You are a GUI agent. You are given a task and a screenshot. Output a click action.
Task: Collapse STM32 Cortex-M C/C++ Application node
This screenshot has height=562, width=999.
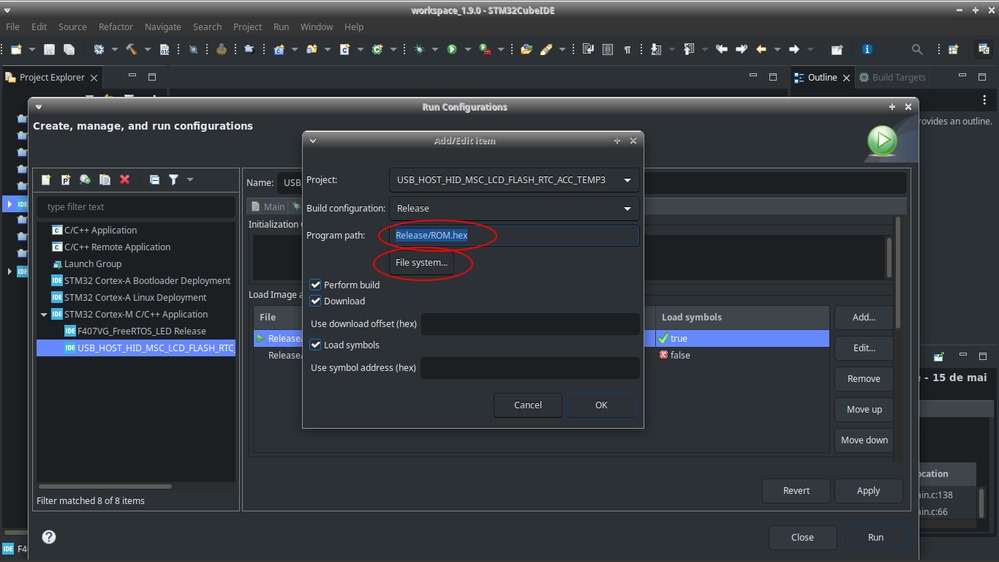coord(44,314)
